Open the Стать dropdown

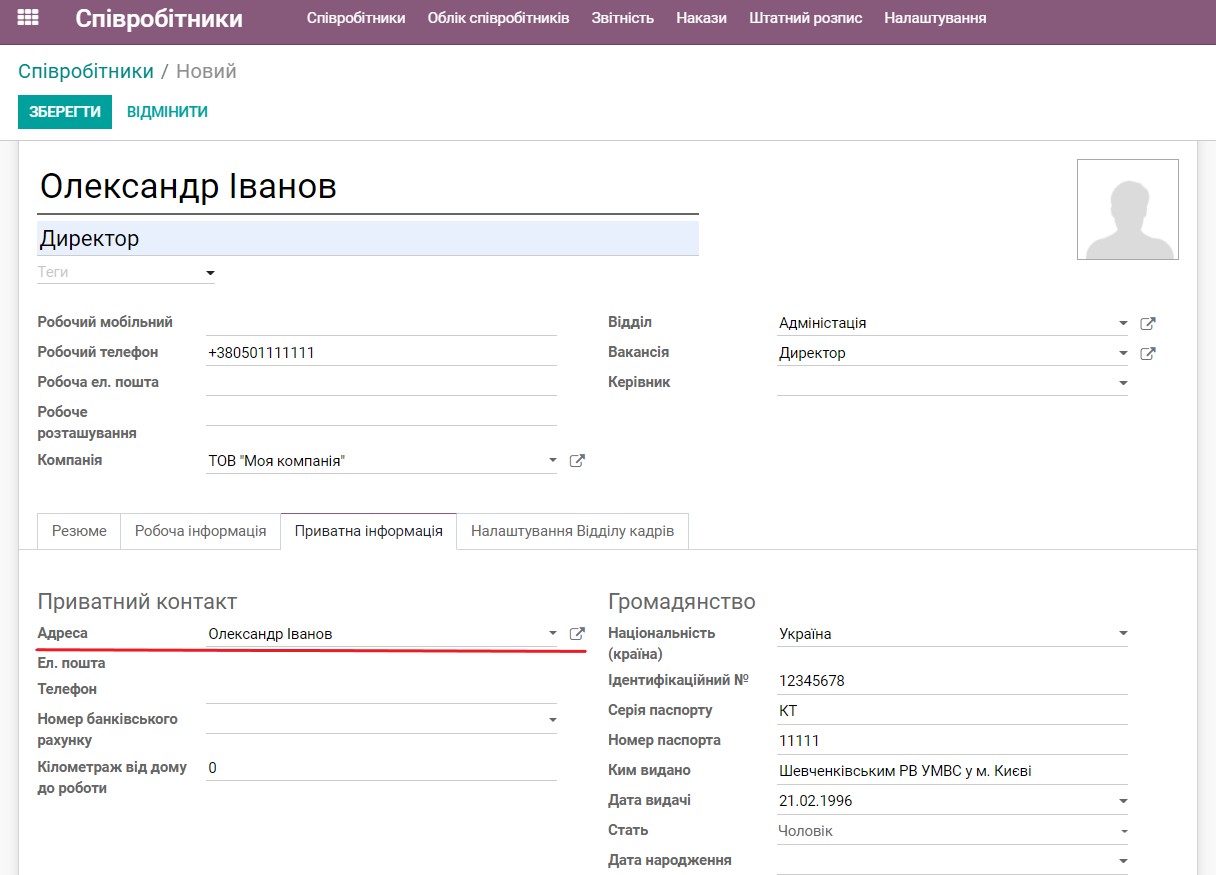1122,830
